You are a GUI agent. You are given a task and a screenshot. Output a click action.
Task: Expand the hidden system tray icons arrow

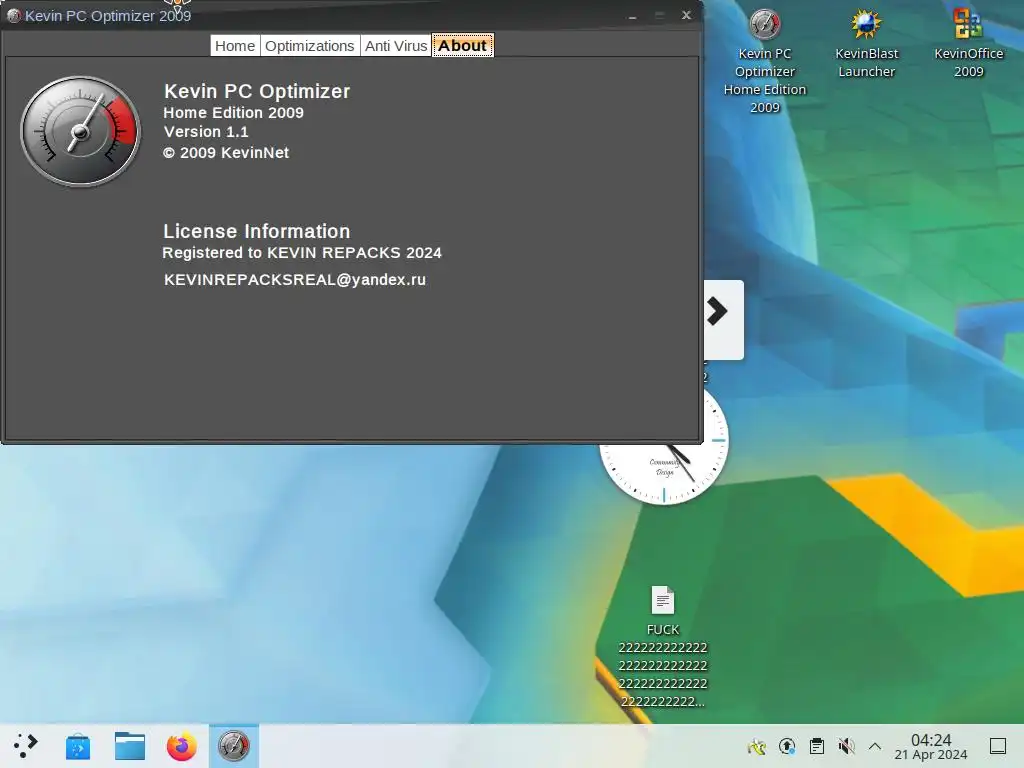pos(875,746)
